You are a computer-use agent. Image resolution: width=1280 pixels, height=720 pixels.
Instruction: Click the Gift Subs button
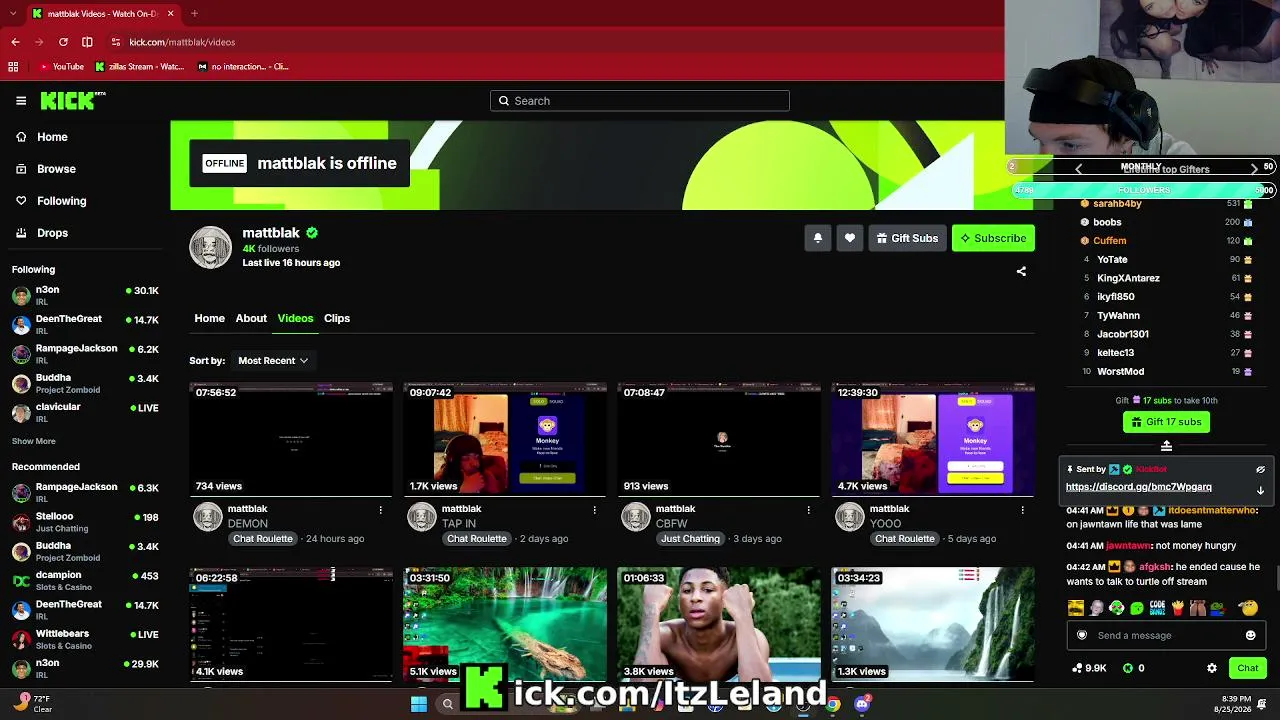908,238
